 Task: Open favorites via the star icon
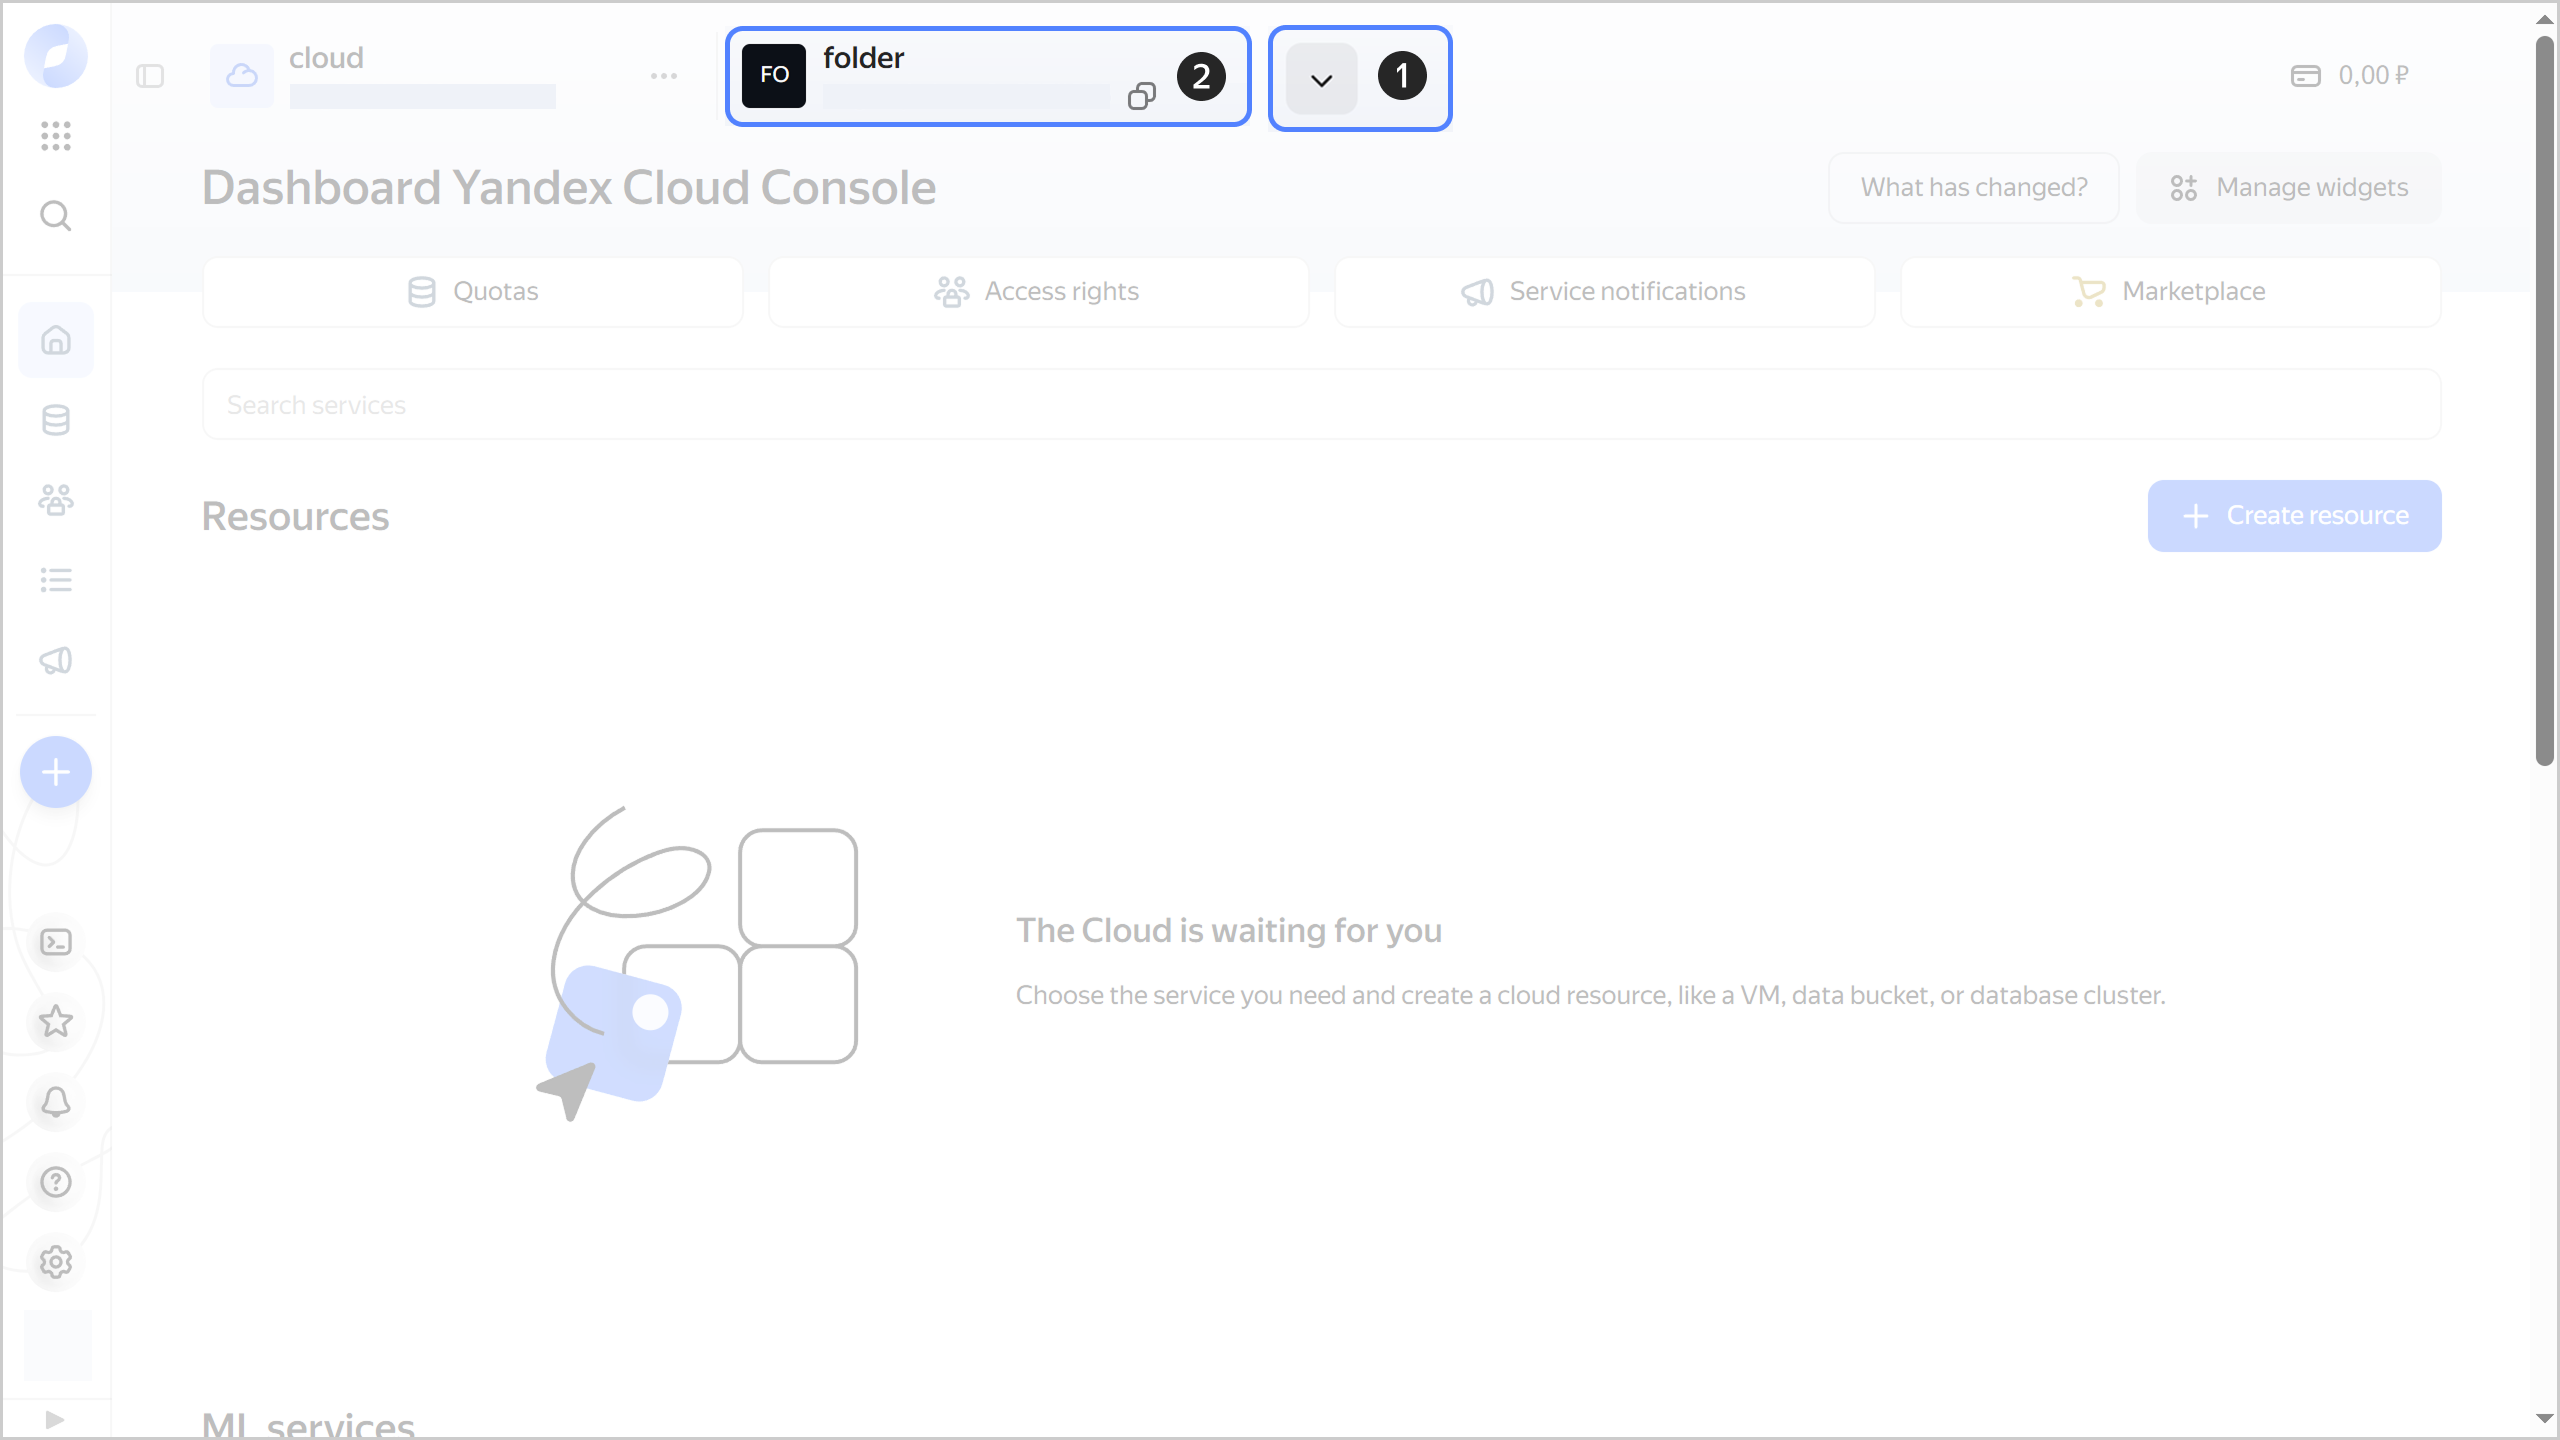pyautogui.click(x=56, y=1021)
